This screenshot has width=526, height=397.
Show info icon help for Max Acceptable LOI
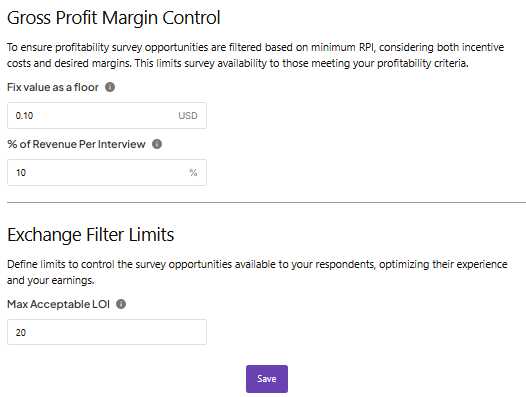click(x=121, y=304)
